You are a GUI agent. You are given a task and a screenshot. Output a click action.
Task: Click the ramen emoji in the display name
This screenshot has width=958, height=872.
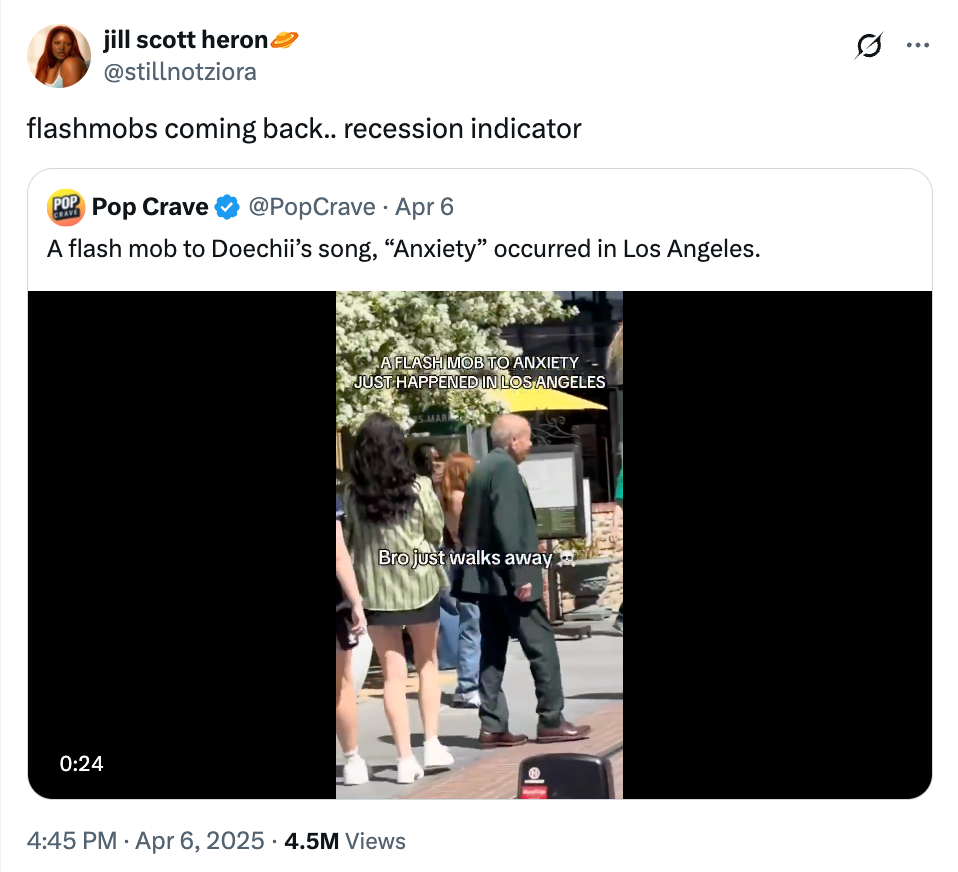point(286,38)
